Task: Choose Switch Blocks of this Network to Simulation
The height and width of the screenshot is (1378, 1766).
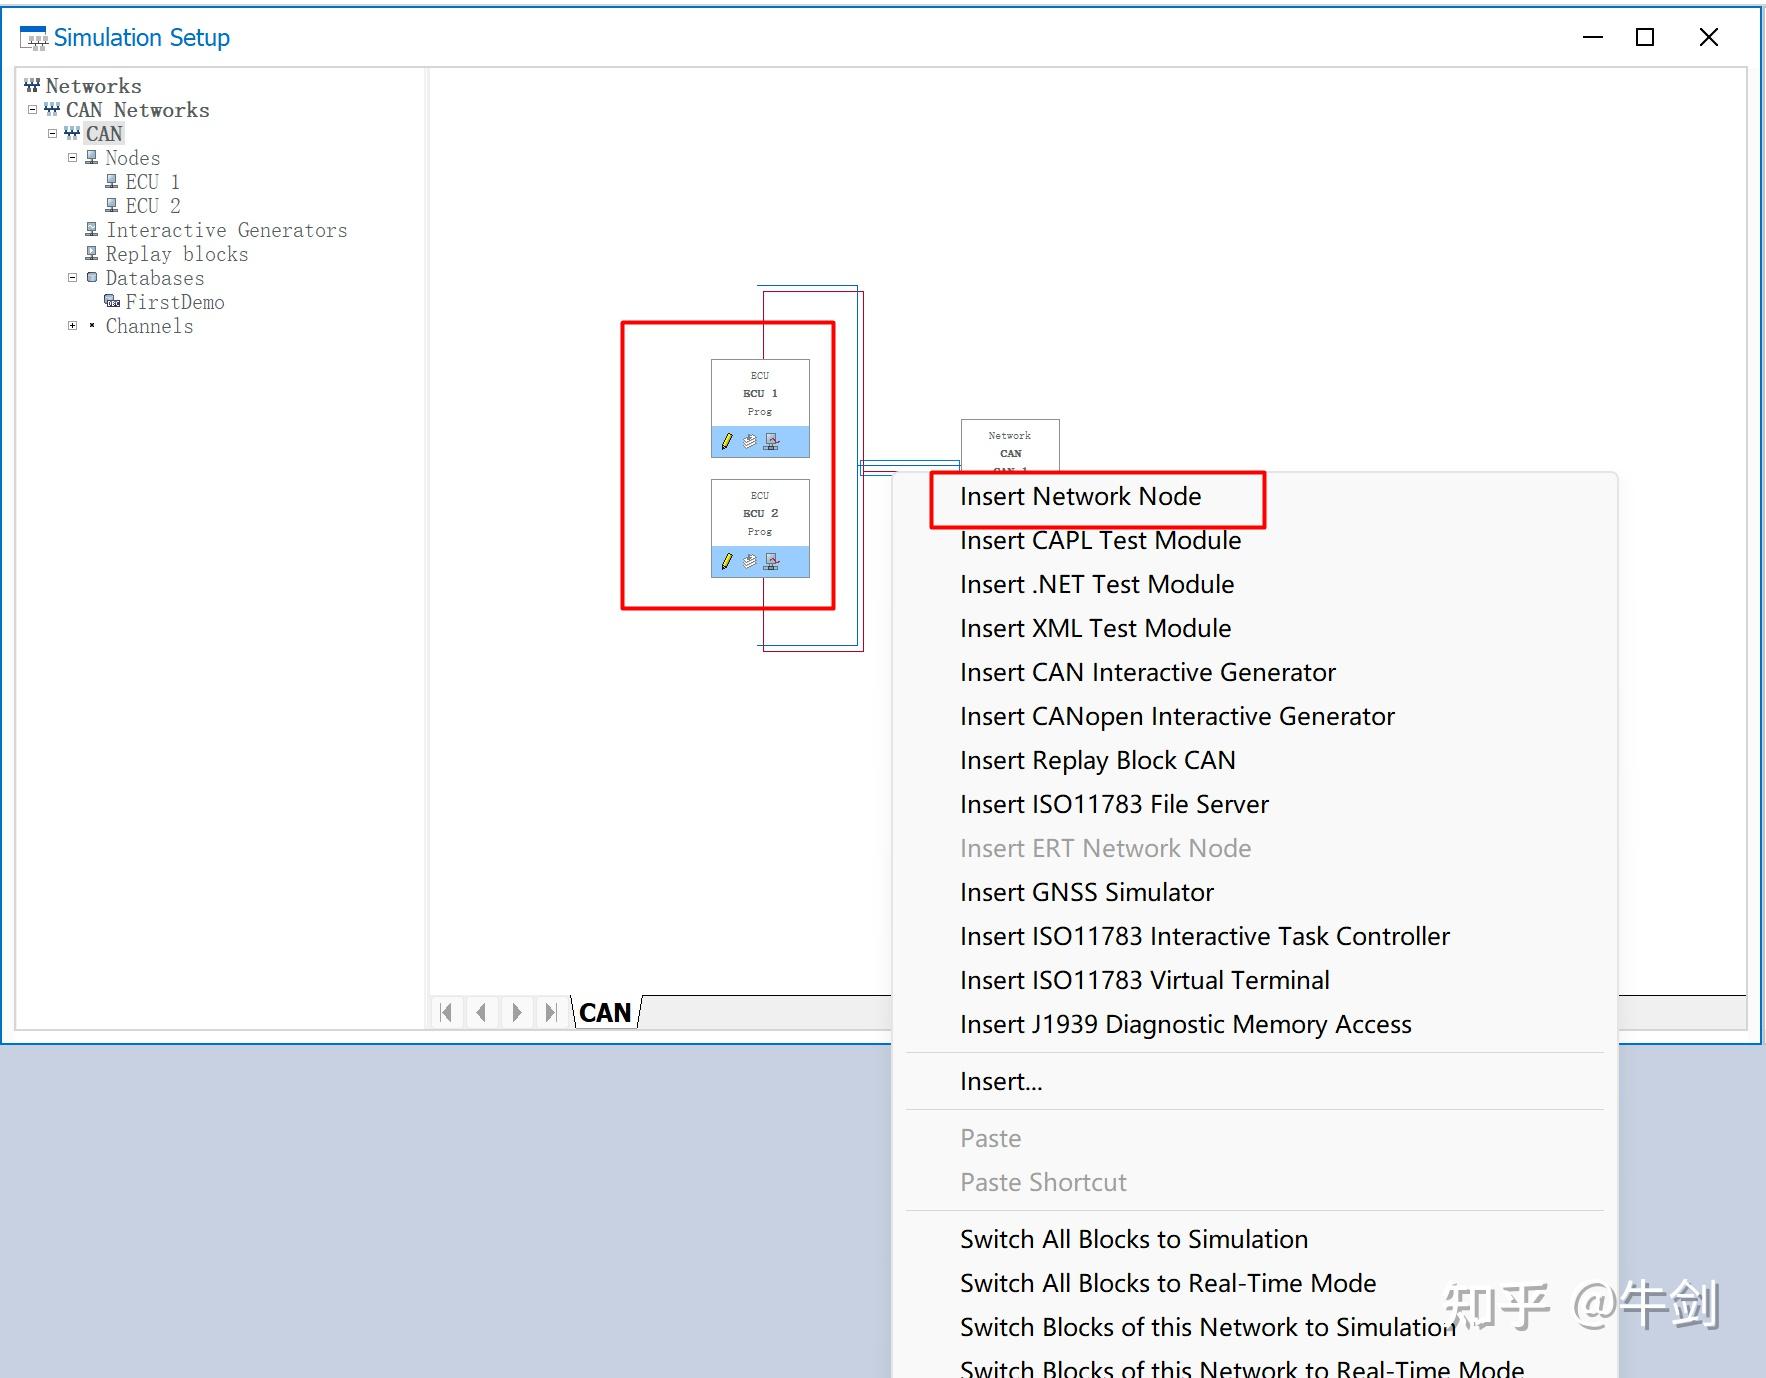Action: click(x=1207, y=1327)
